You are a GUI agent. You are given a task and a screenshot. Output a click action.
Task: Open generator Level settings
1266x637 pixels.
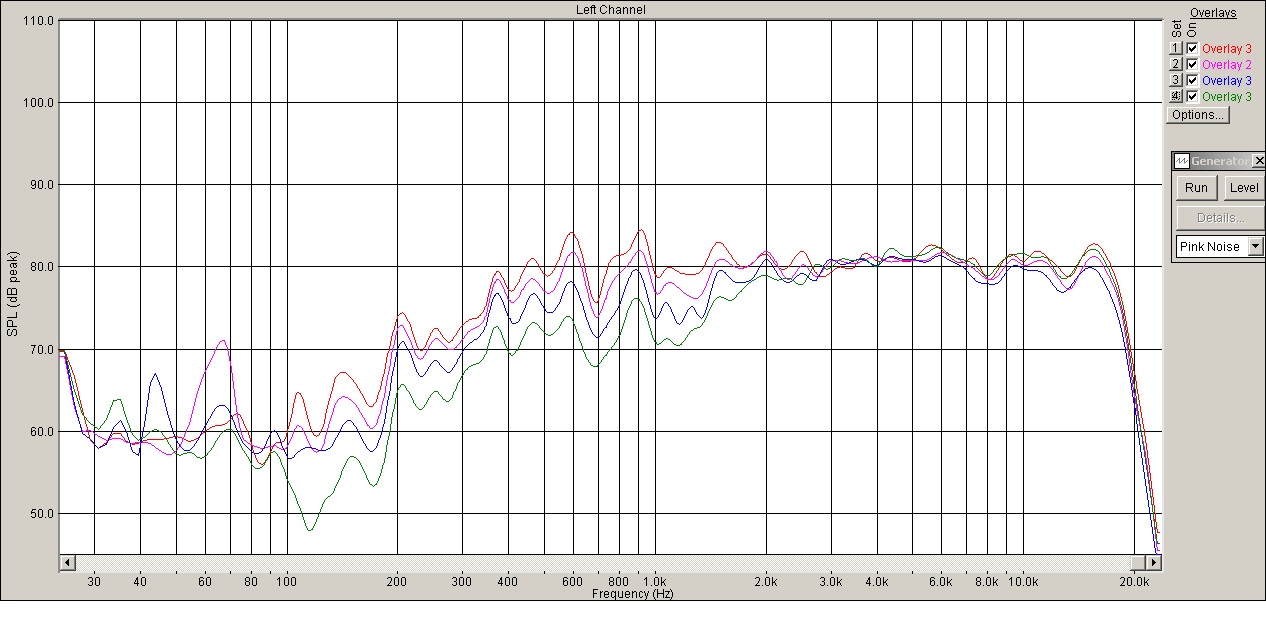tap(1244, 188)
